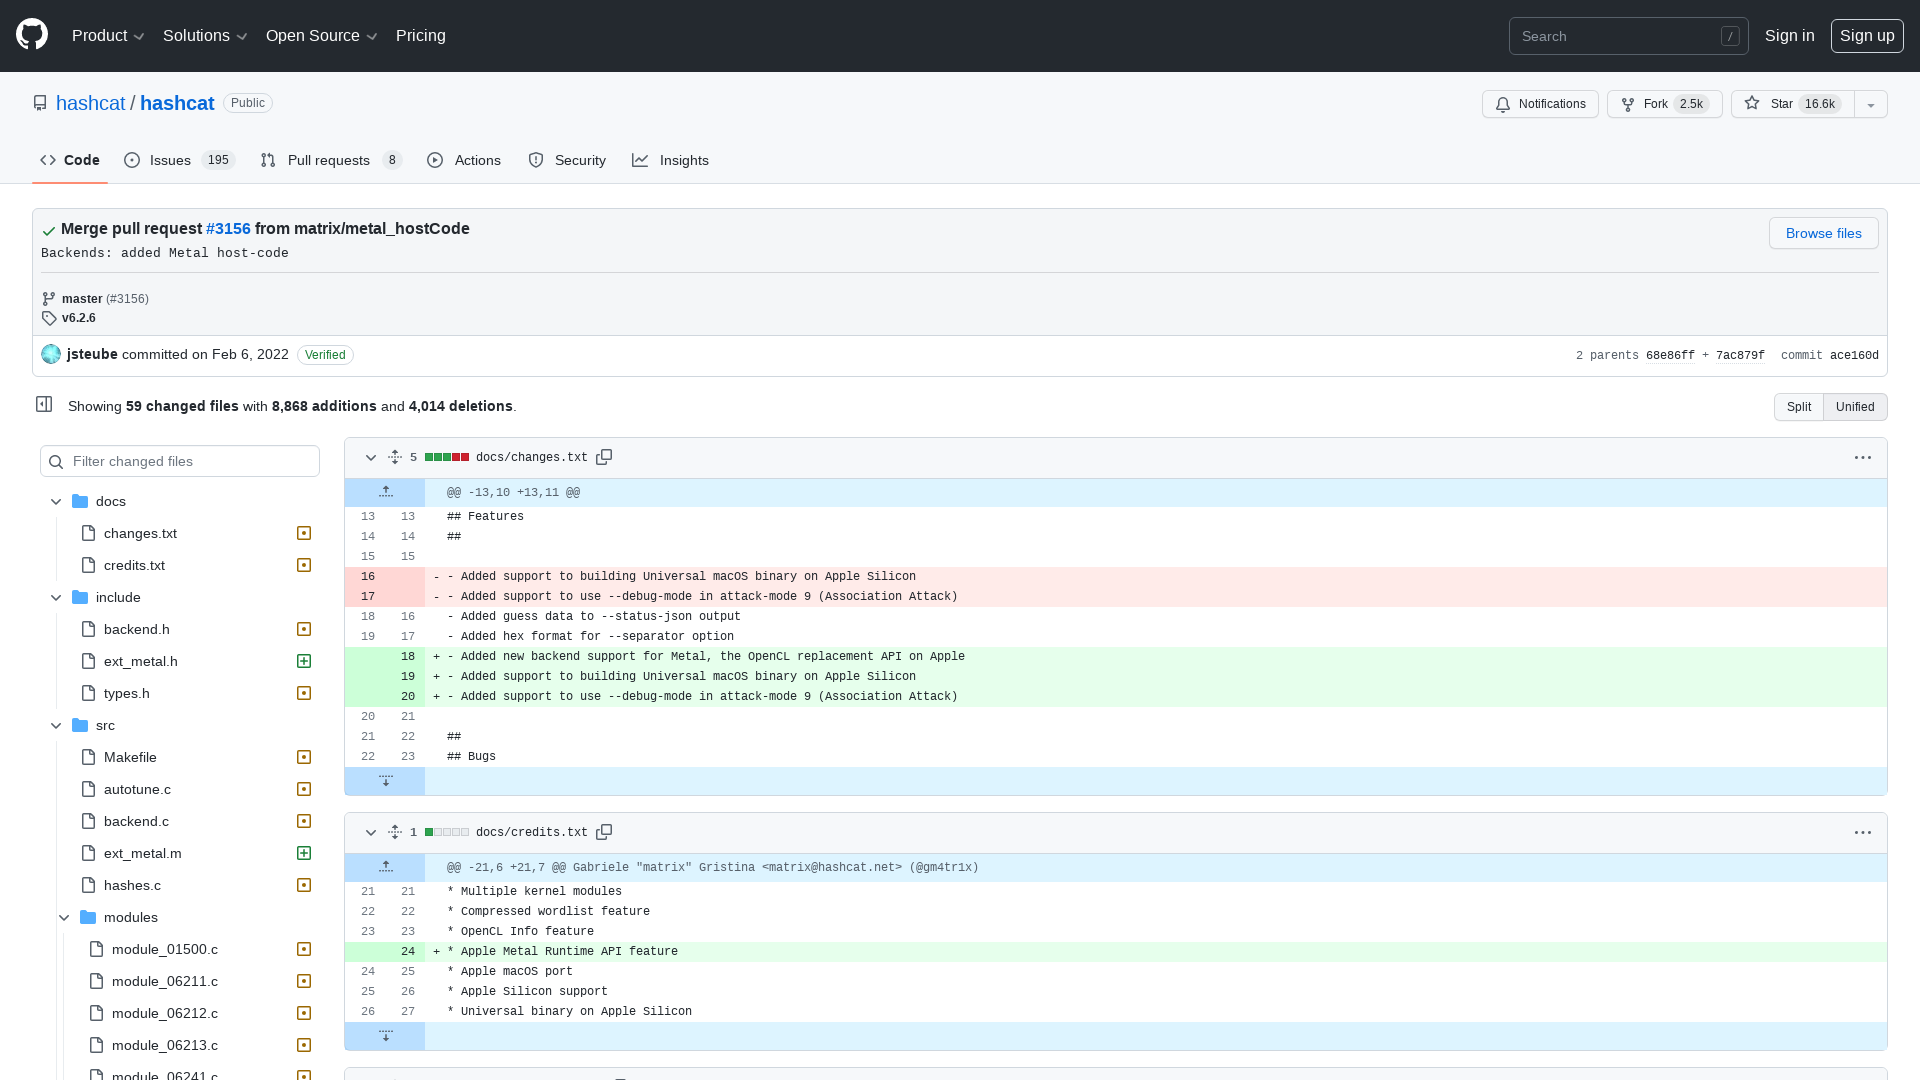This screenshot has height=1080, width=1920.
Task: Click the file icon beside hashes.c
Action: 88,885
